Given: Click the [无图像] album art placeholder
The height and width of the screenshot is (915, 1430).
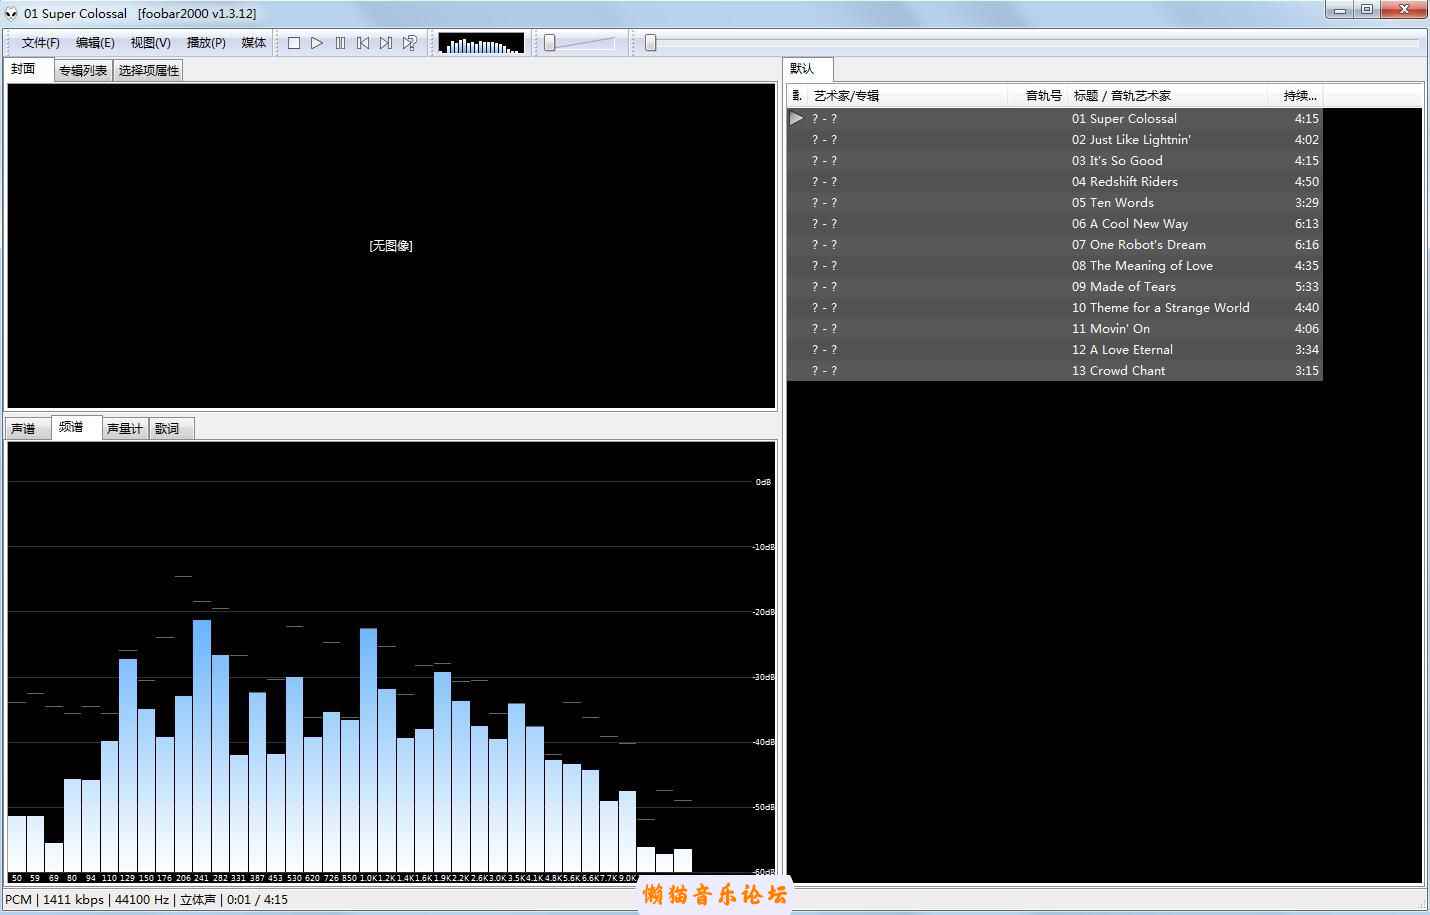Looking at the screenshot, I should tap(391, 246).
